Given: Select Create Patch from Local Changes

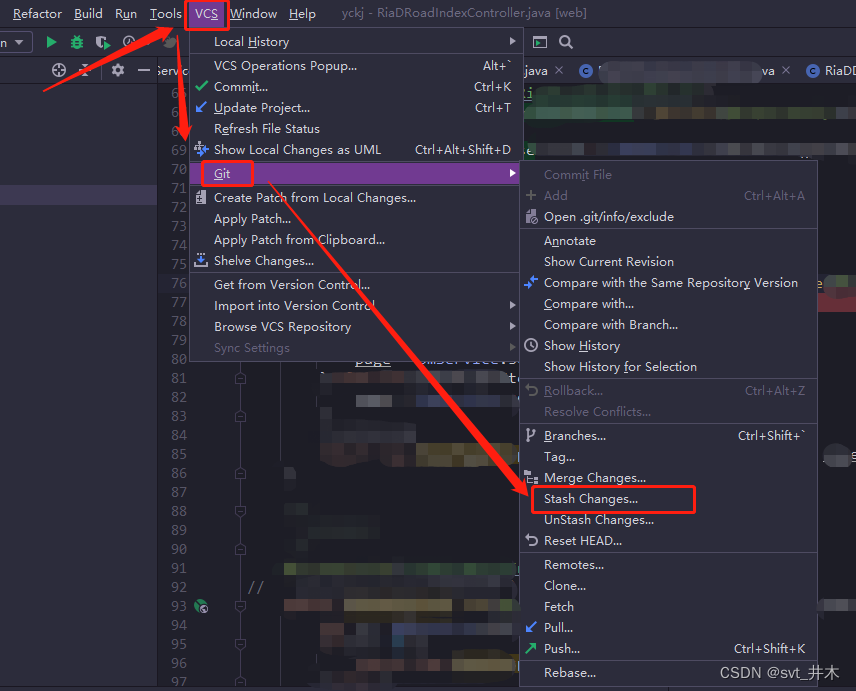Looking at the screenshot, I should 356,198.
